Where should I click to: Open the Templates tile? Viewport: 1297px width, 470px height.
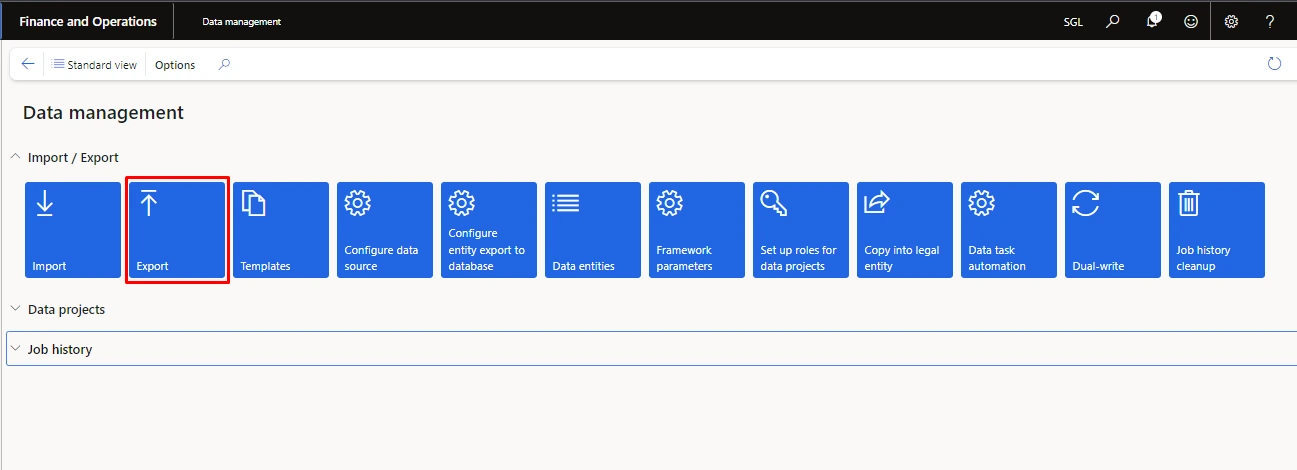coord(281,230)
